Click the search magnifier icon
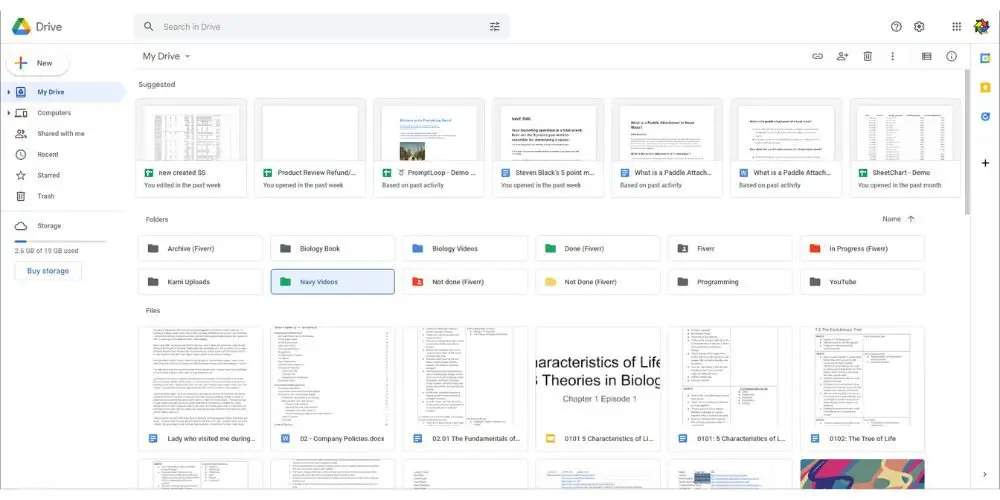 149,27
